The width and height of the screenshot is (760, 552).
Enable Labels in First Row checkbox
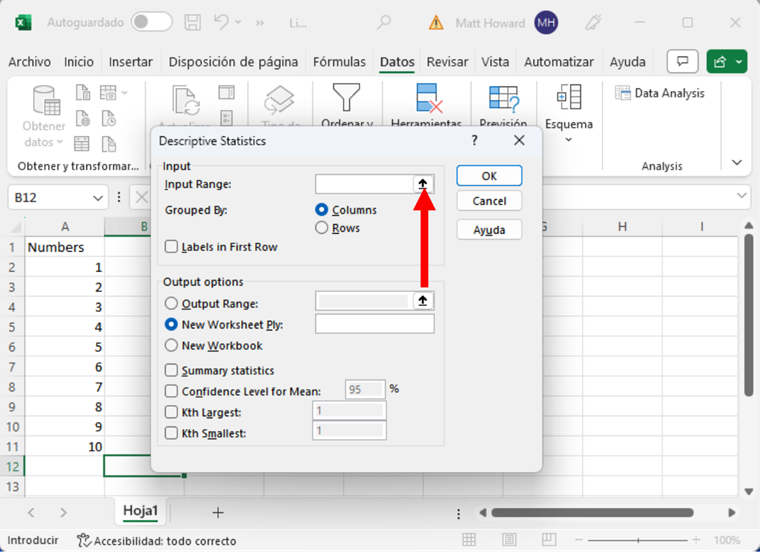173,247
